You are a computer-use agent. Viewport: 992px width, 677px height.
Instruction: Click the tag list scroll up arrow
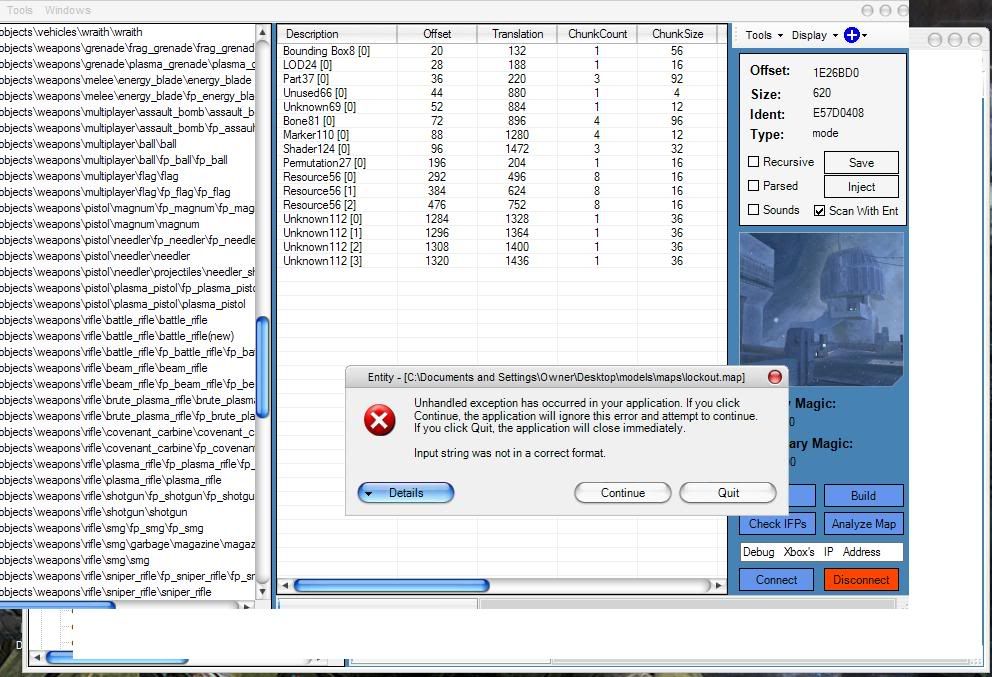pyautogui.click(x=263, y=32)
